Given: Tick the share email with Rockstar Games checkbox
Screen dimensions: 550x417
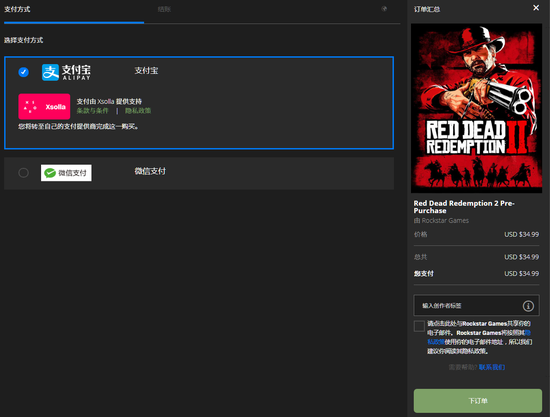Looking at the screenshot, I should coord(419,326).
